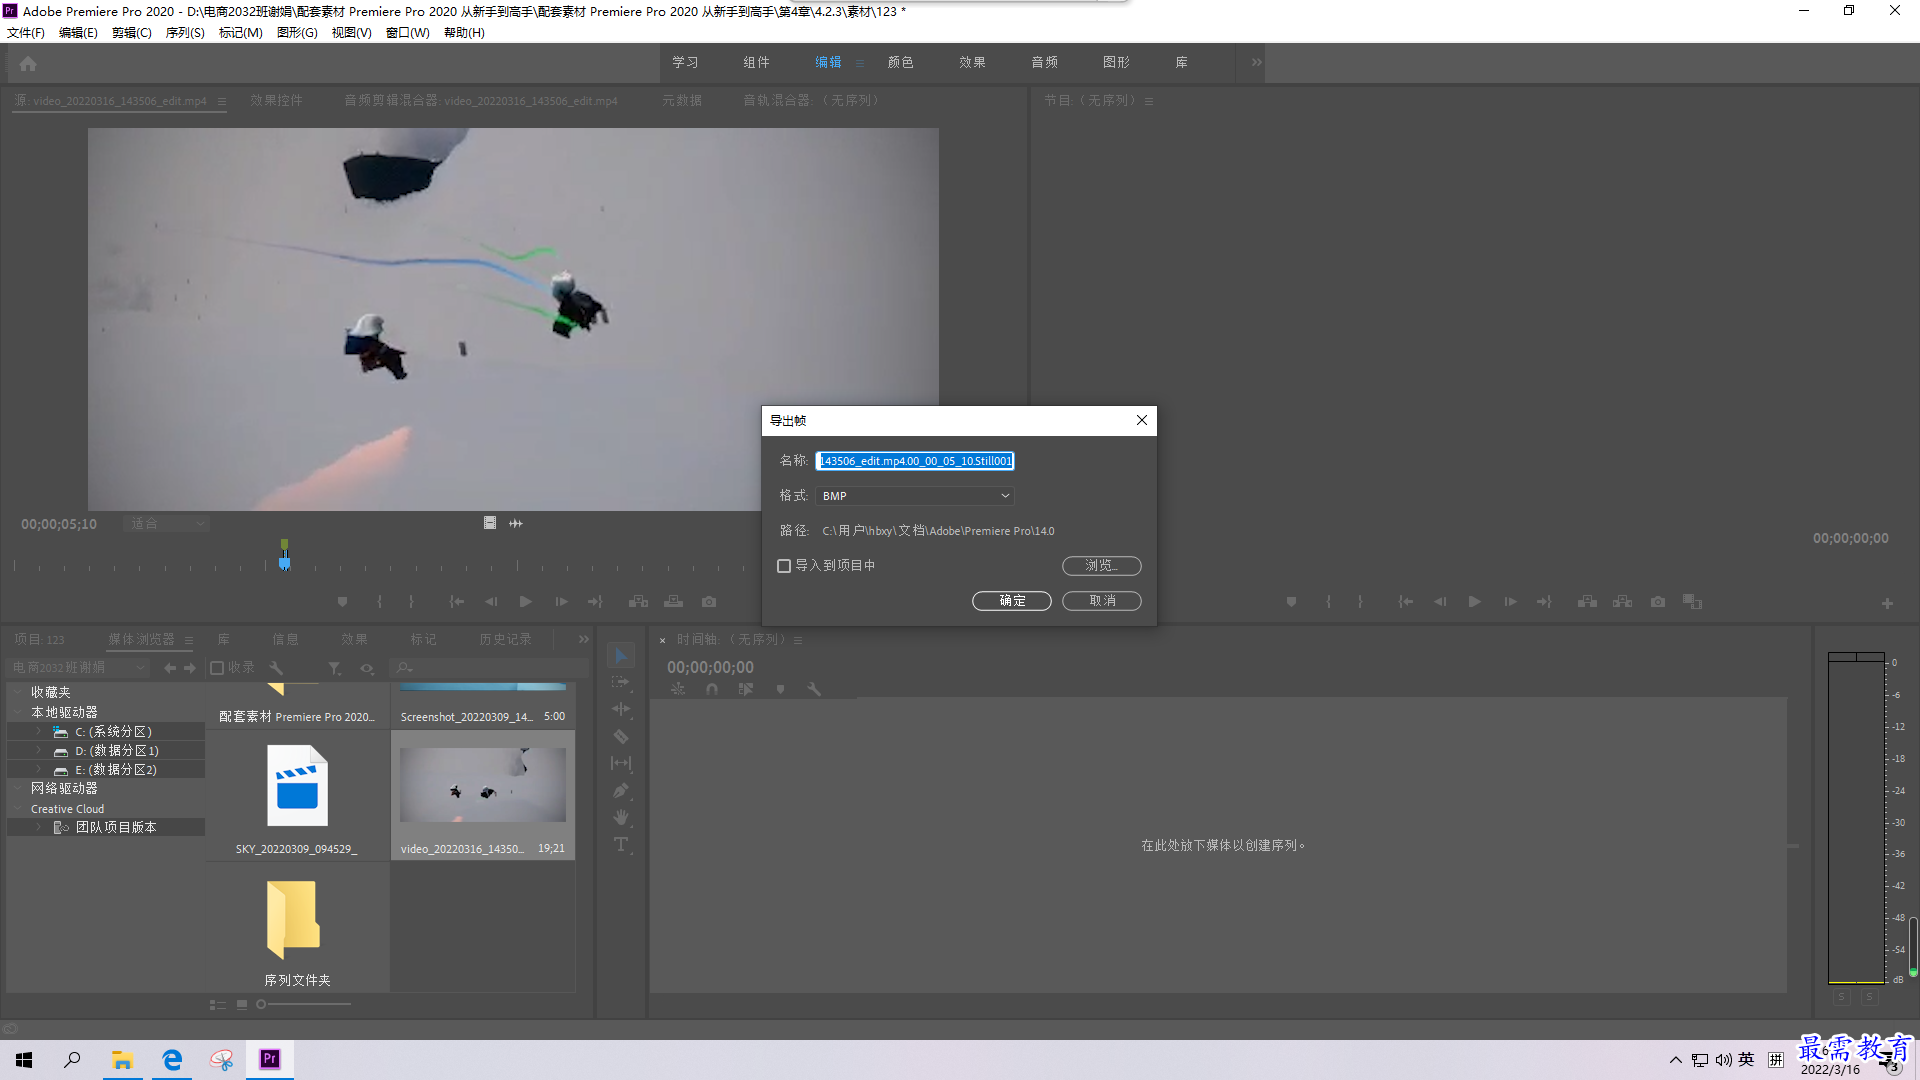The height and width of the screenshot is (1080, 1920).
Task: Click Insert button in source monitor
Action: [638, 602]
